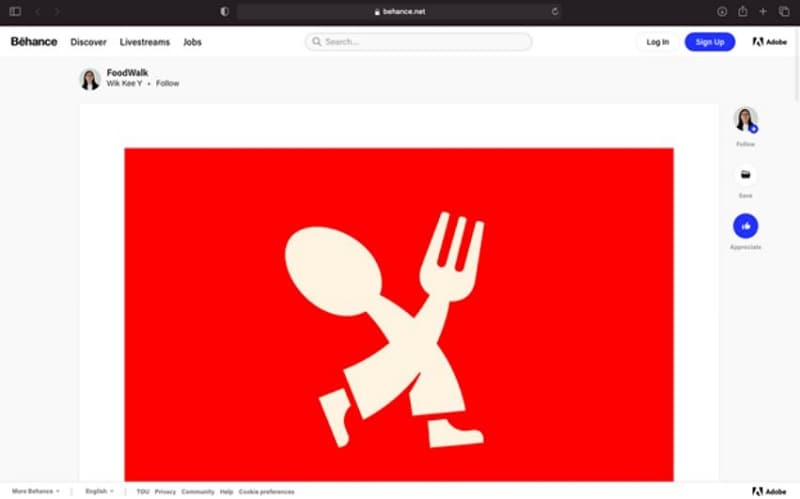The width and height of the screenshot is (800, 499).
Task: Appreciate the project with thumbs-up button
Action: click(745, 226)
